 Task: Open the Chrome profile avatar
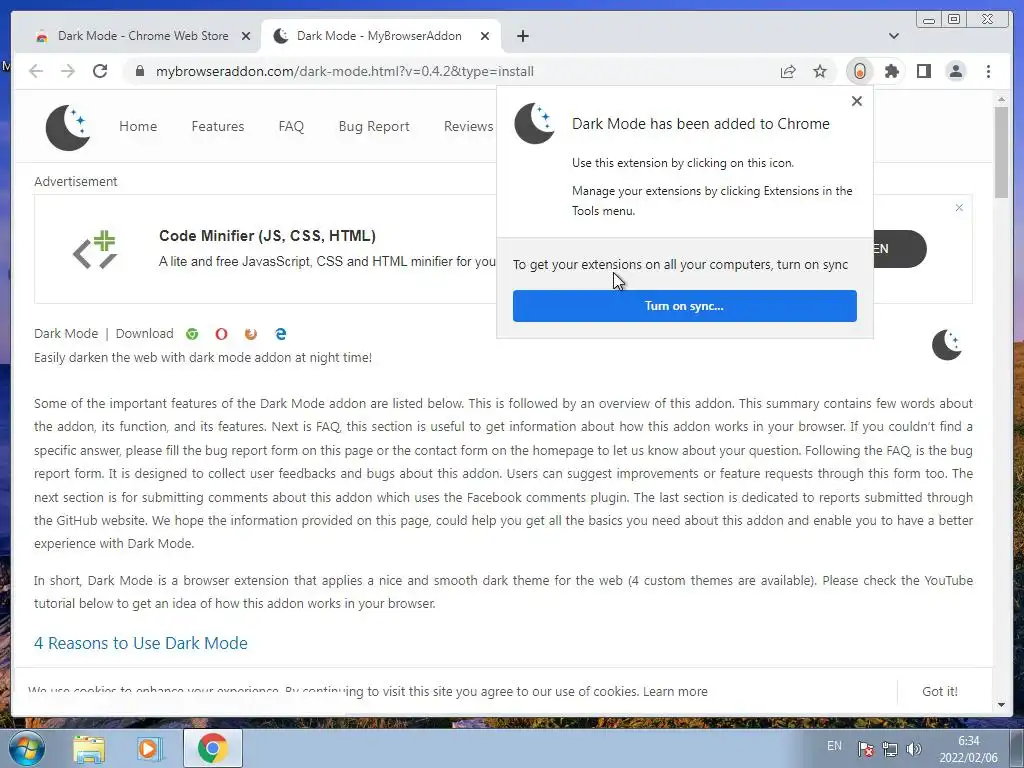(x=956, y=71)
